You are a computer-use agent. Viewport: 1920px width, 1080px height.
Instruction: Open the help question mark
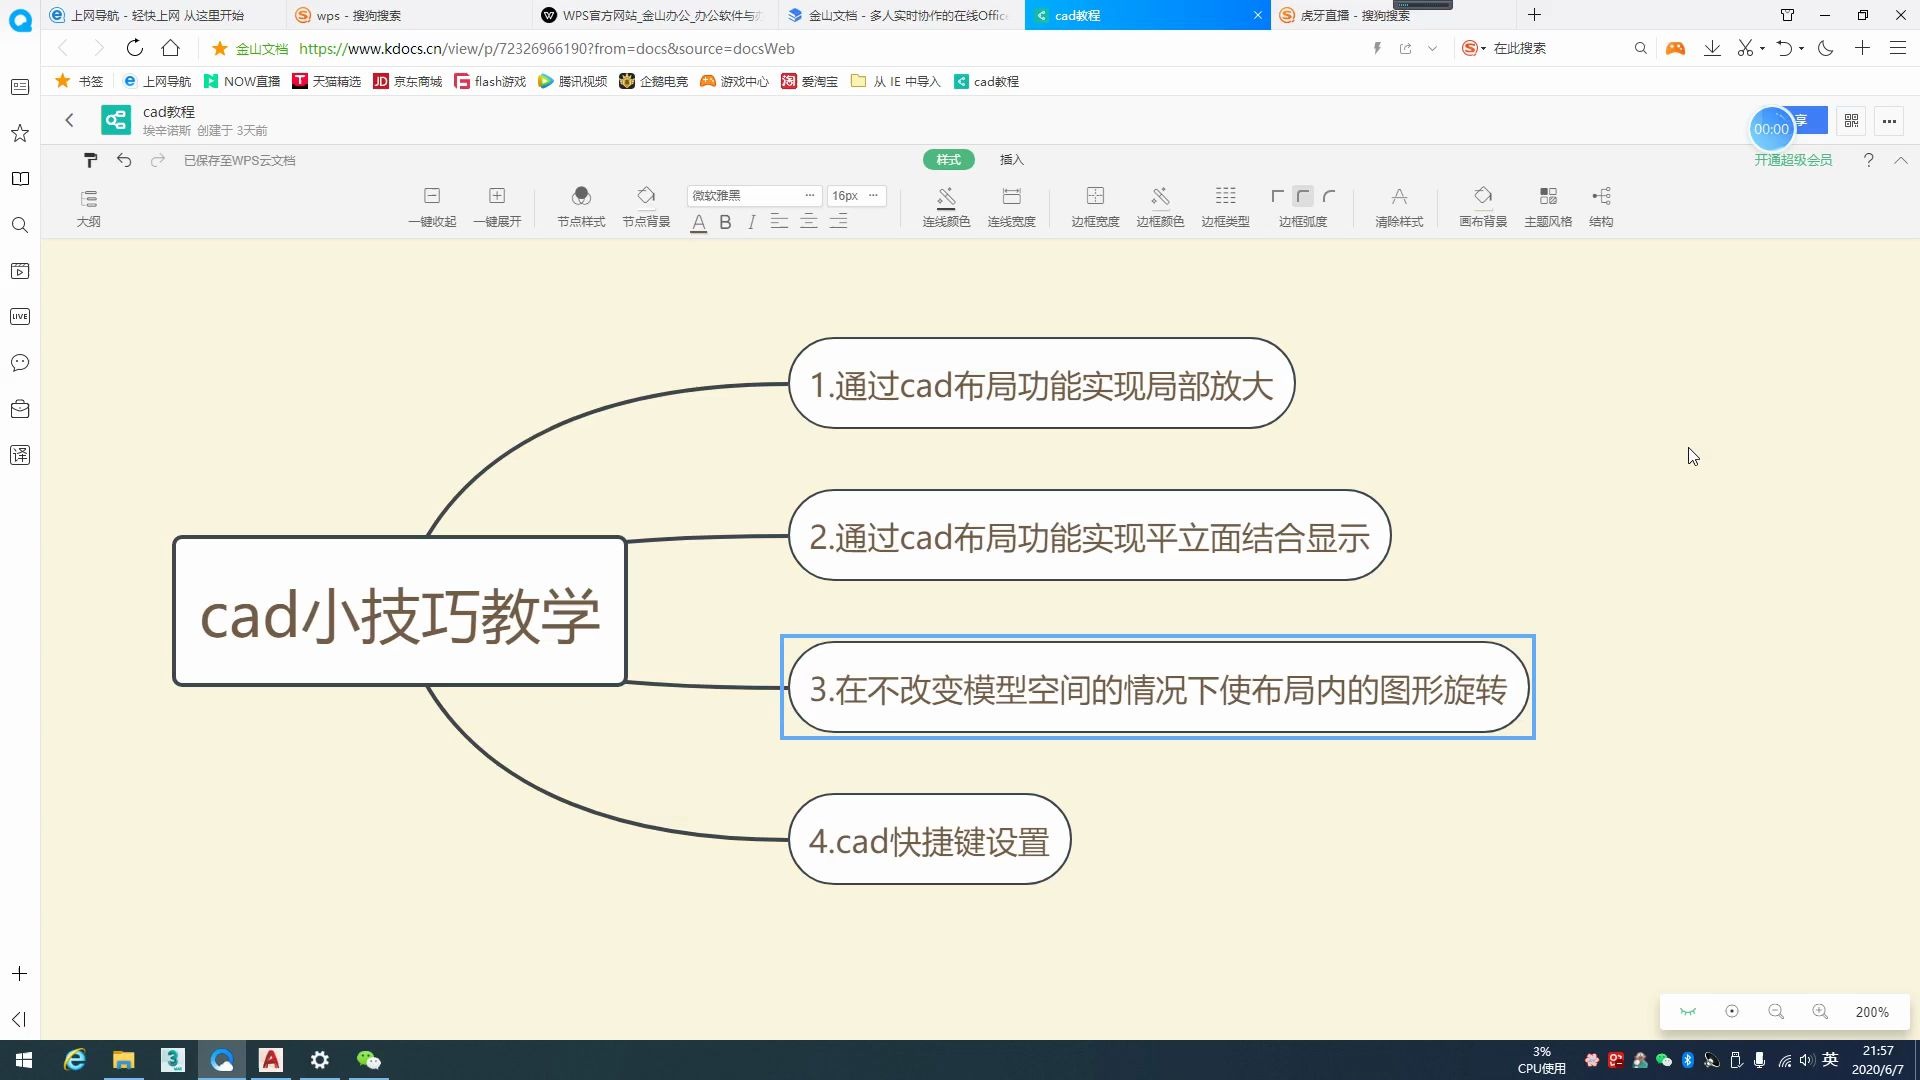(1868, 160)
